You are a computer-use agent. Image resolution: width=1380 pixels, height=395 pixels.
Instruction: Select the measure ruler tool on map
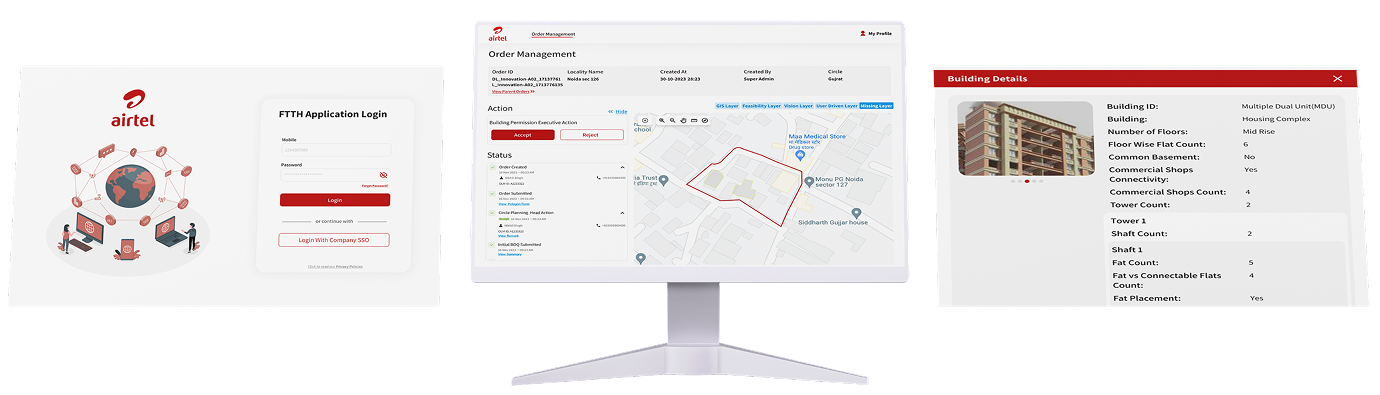(x=694, y=120)
